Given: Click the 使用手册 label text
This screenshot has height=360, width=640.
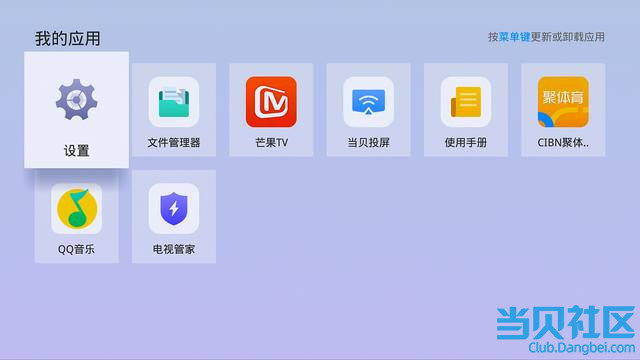Looking at the screenshot, I should click(466, 142).
